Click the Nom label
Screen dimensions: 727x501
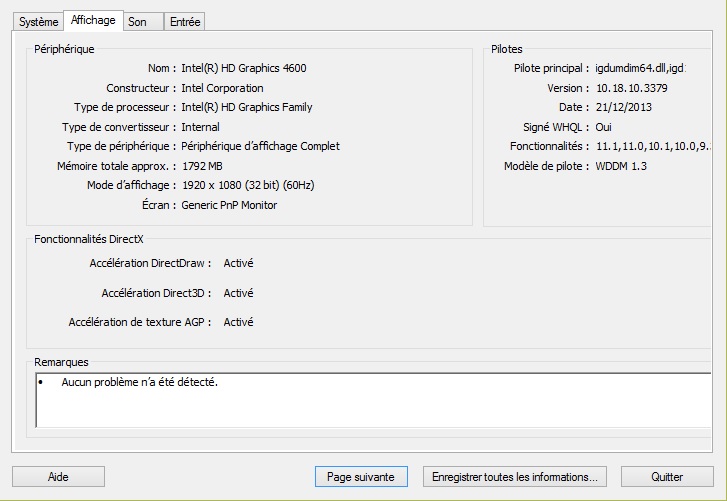(162, 68)
